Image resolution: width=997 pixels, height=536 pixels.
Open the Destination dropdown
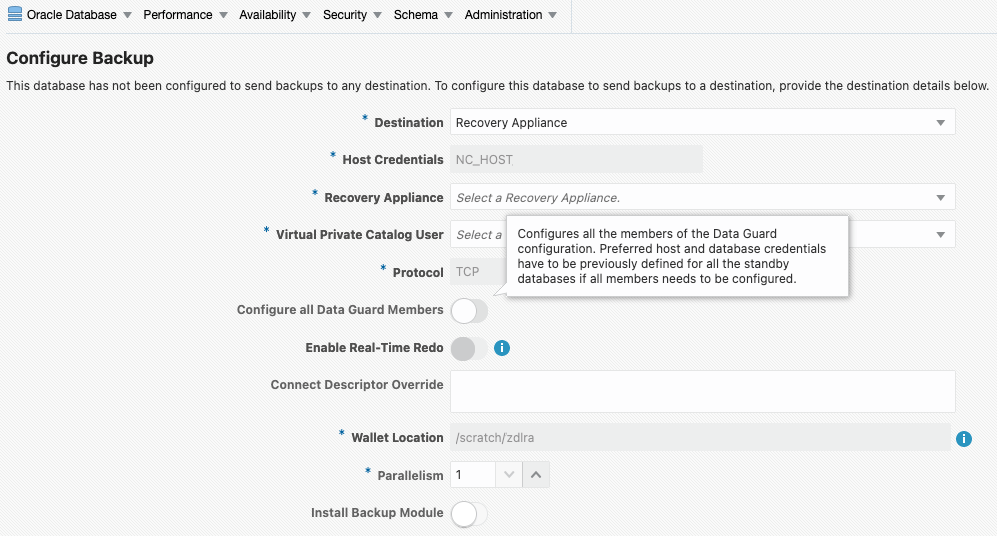[x=702, y=122]
